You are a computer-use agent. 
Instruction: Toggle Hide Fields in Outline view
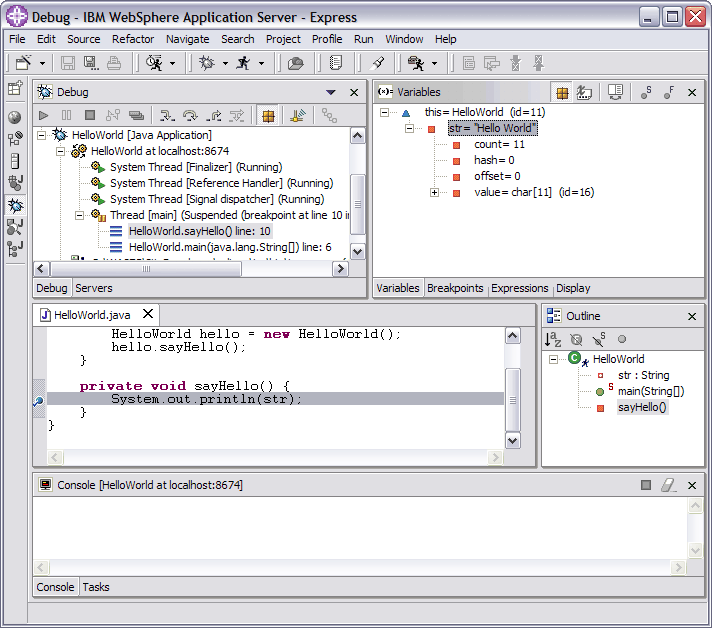point(576,339)
